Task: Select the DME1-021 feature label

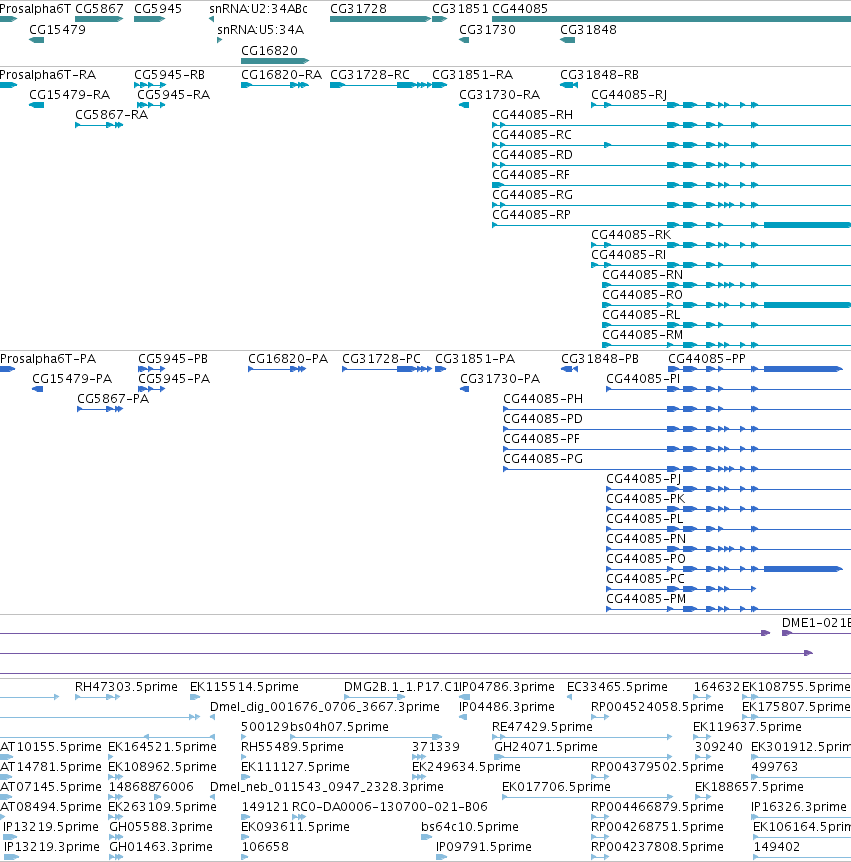Action: click(816, 623)
